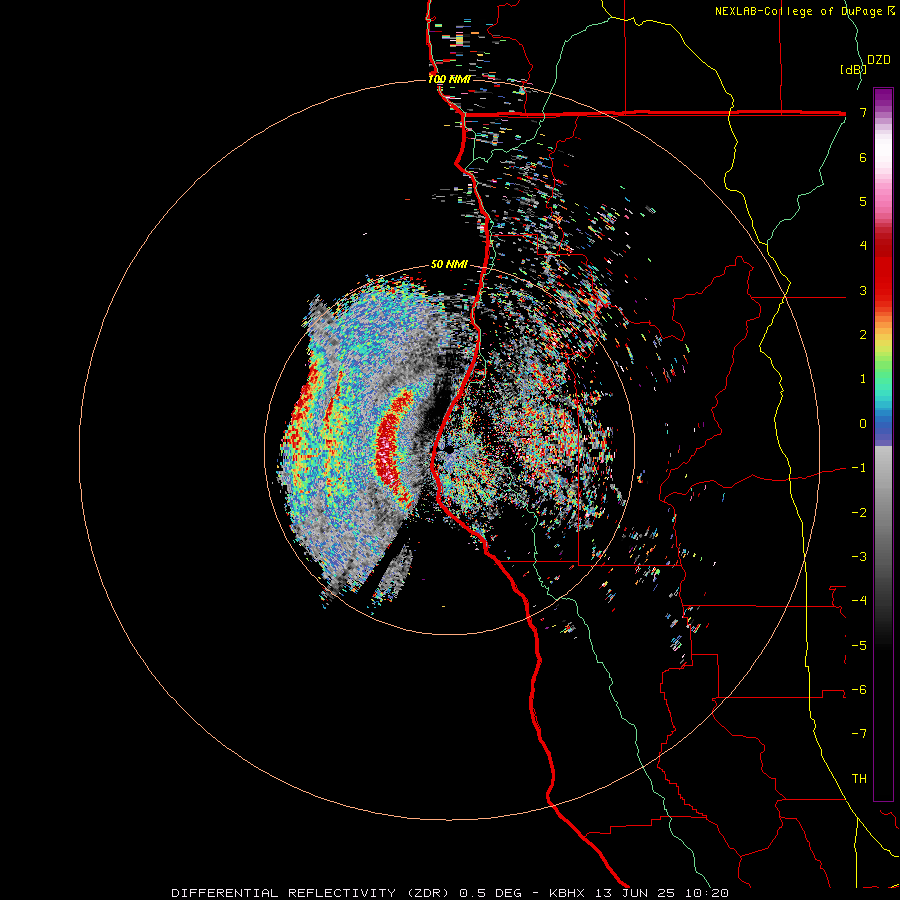Click the legend tick value 0
Image resolution: width=900 pixels, height=900 pixels.
(x=863, y=424)
